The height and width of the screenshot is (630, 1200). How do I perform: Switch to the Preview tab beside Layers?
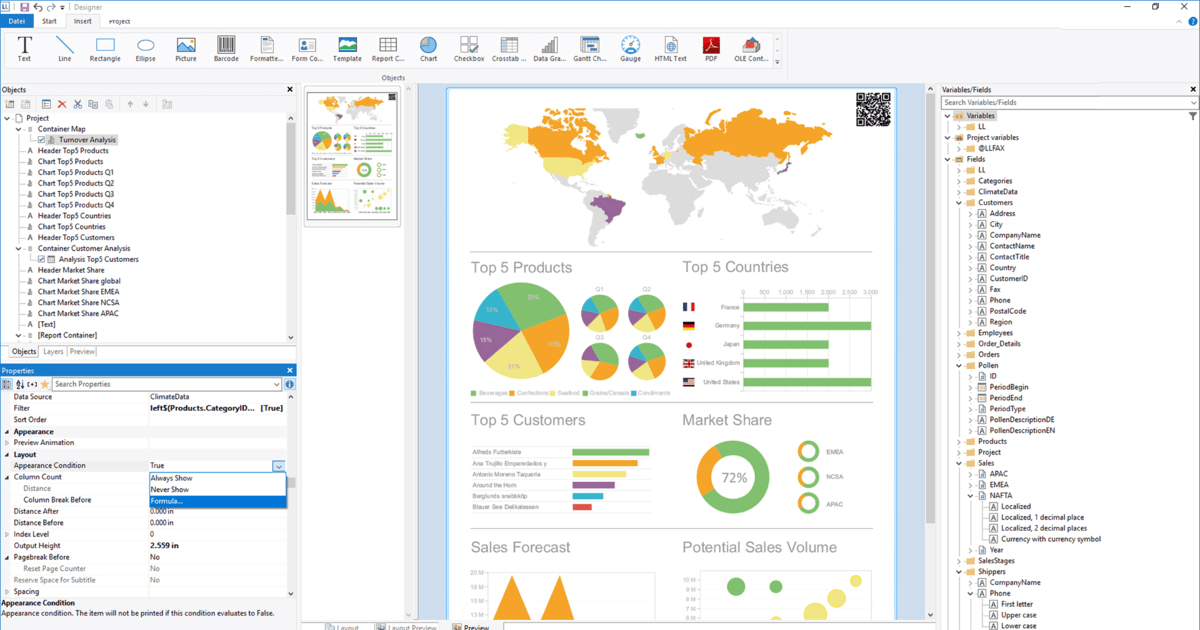coord(82,352)
